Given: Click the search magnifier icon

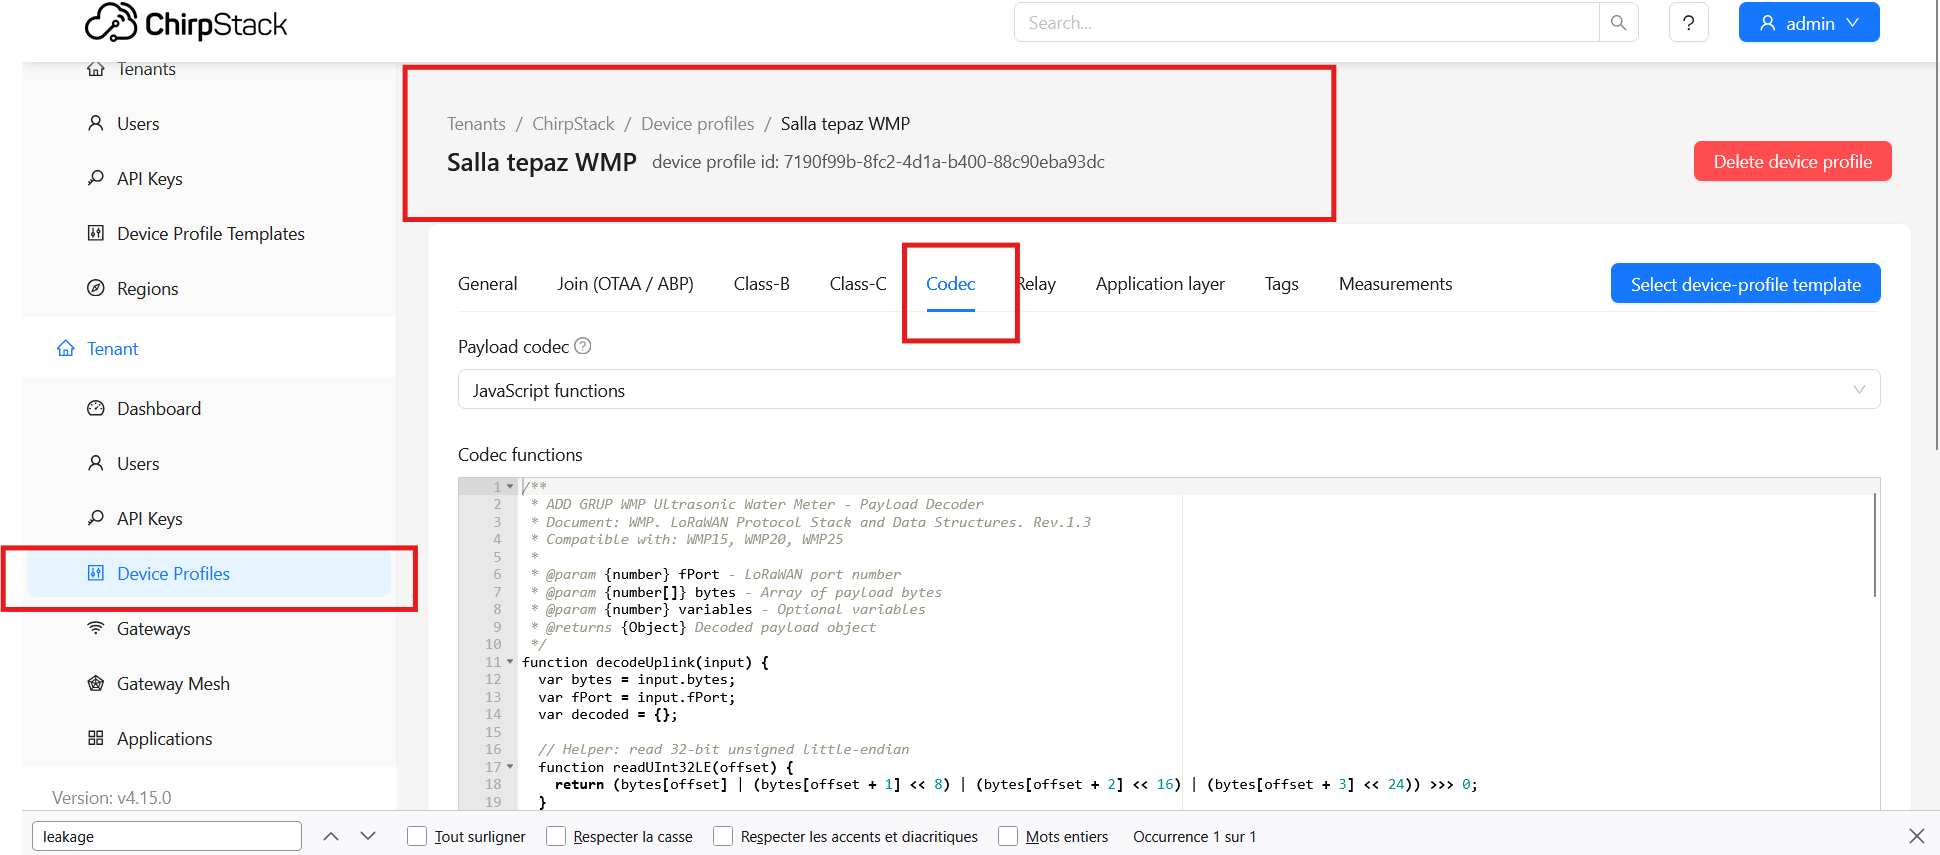Looking at the screenshot, I should 1618,22.
